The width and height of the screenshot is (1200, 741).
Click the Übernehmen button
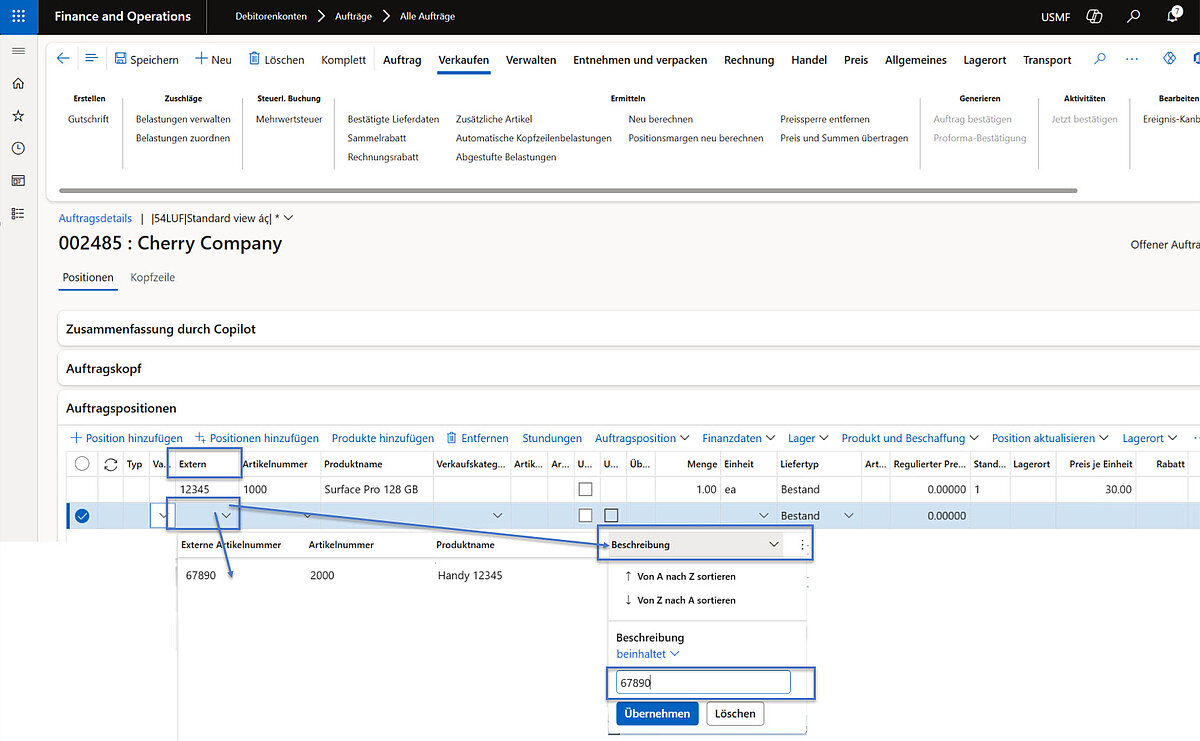657,713
